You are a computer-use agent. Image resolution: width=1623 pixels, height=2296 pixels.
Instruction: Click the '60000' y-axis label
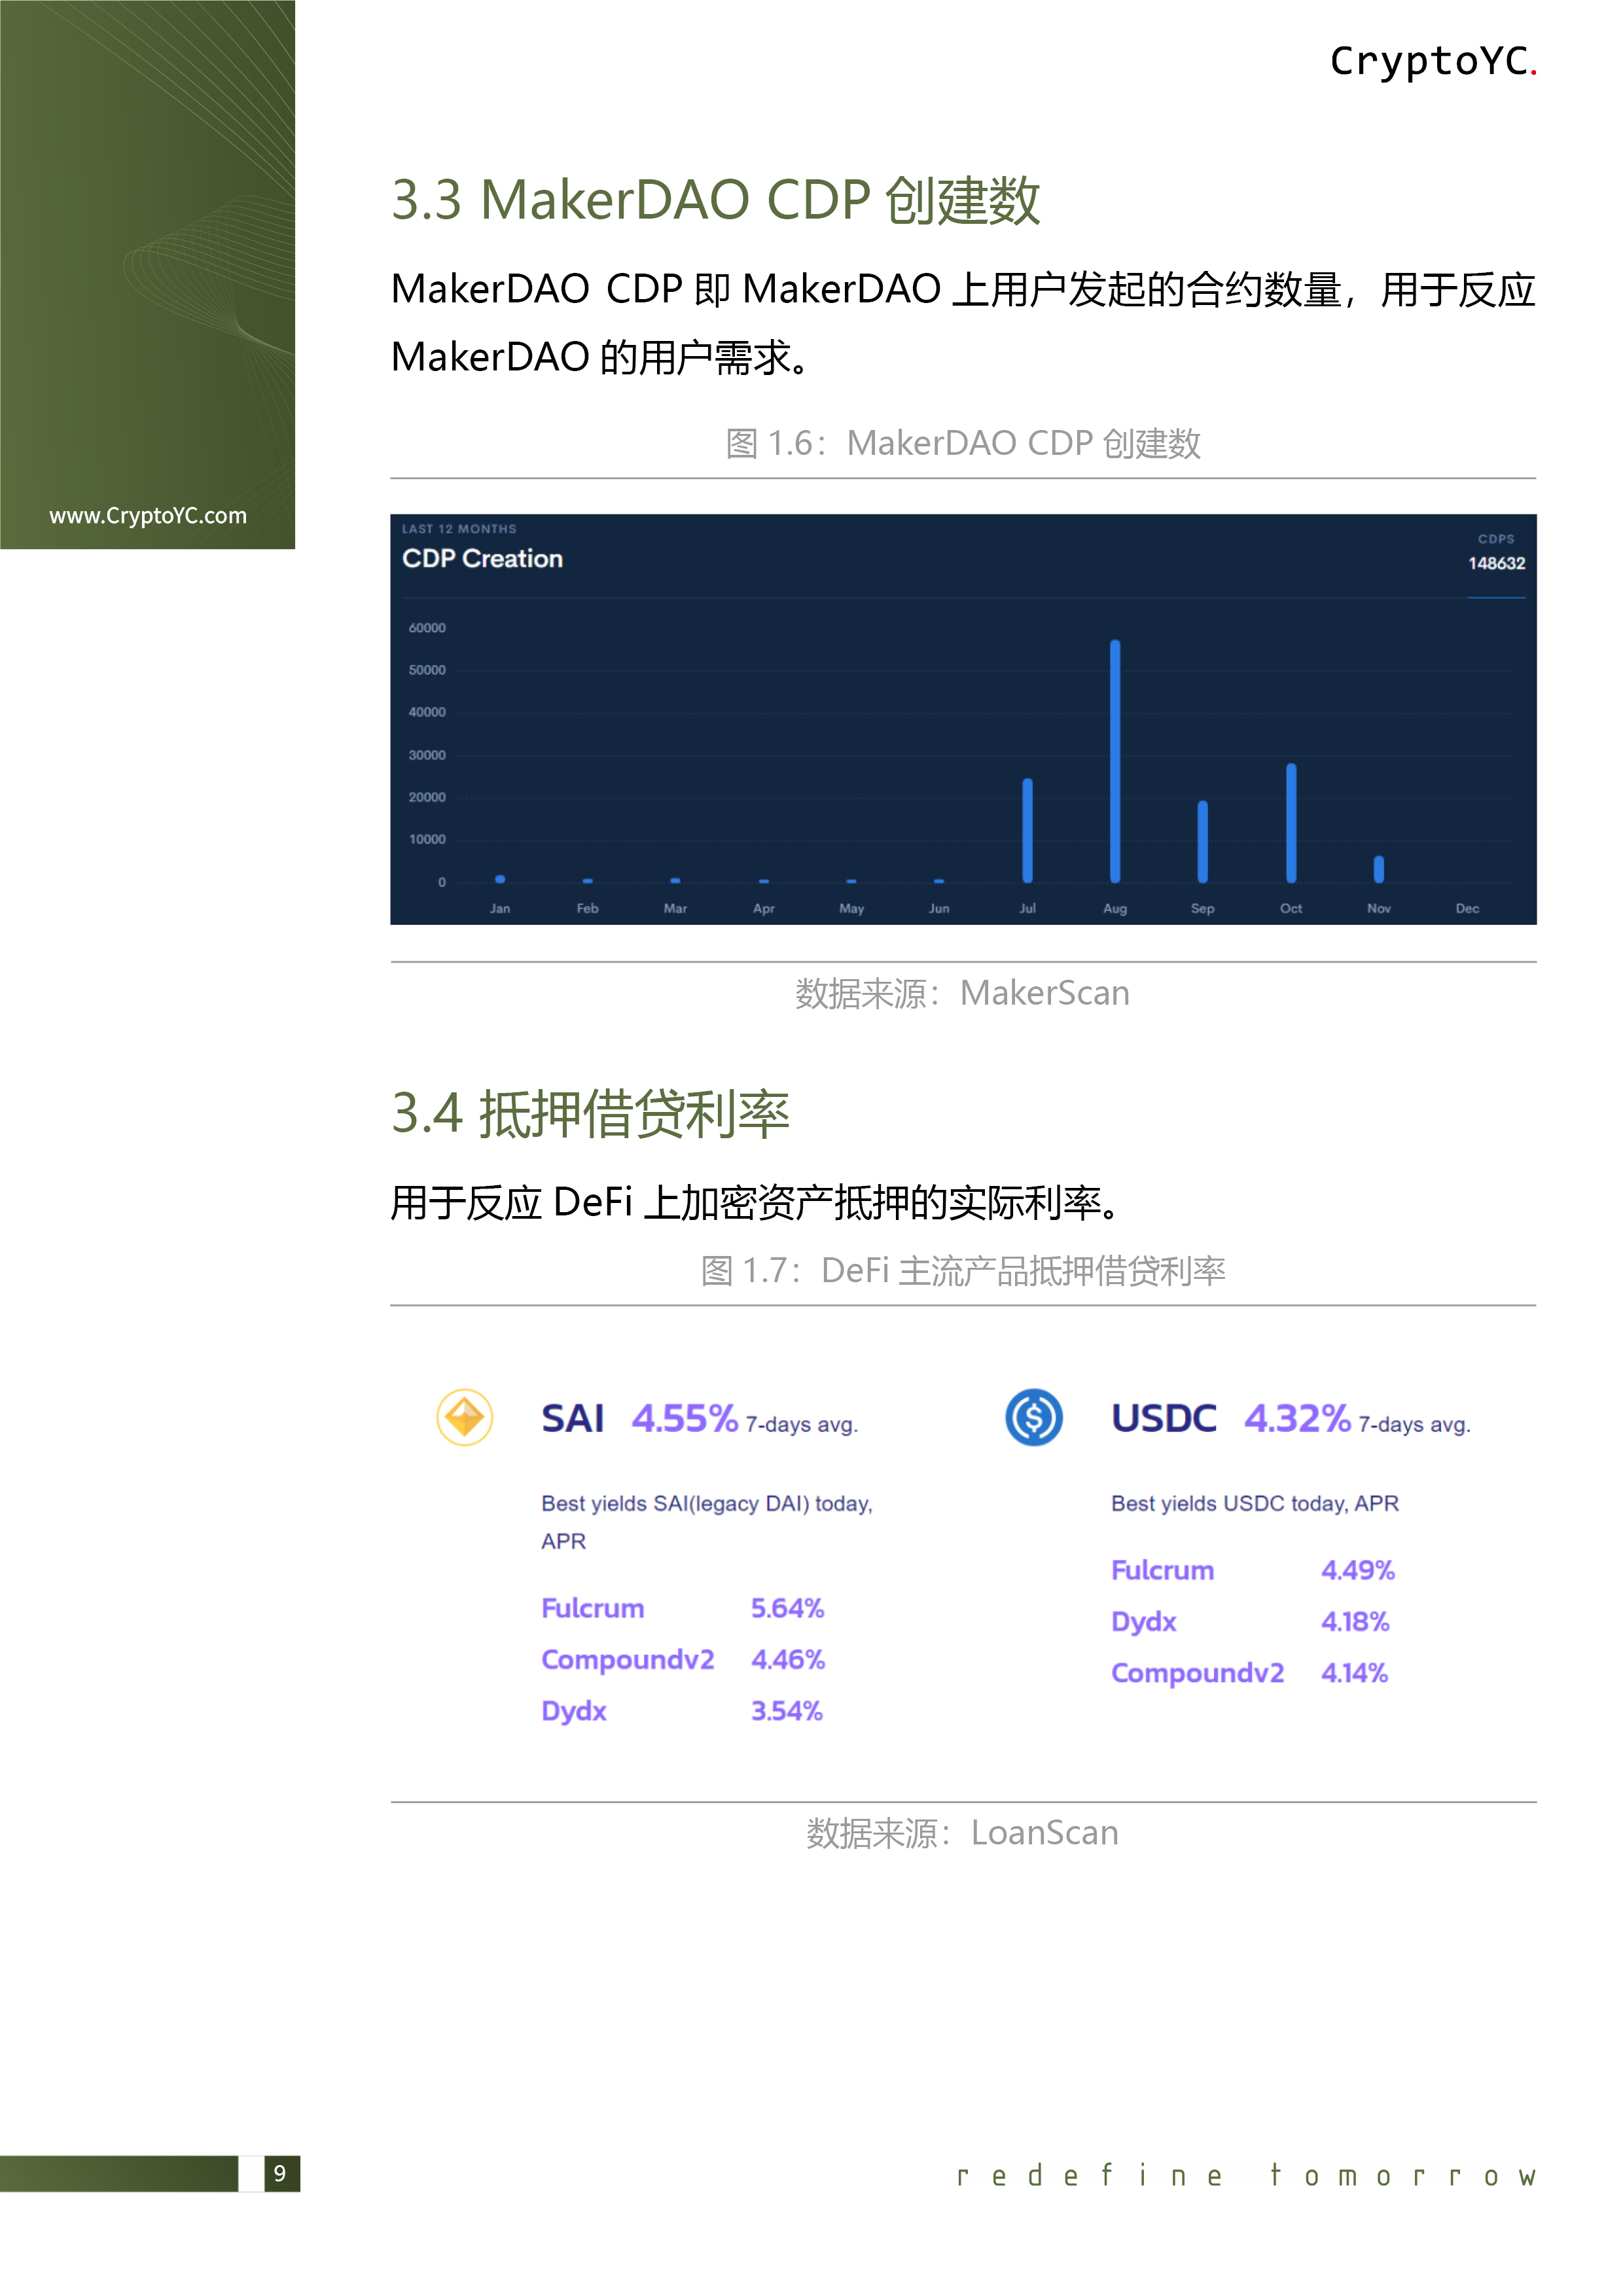(427, 628)
